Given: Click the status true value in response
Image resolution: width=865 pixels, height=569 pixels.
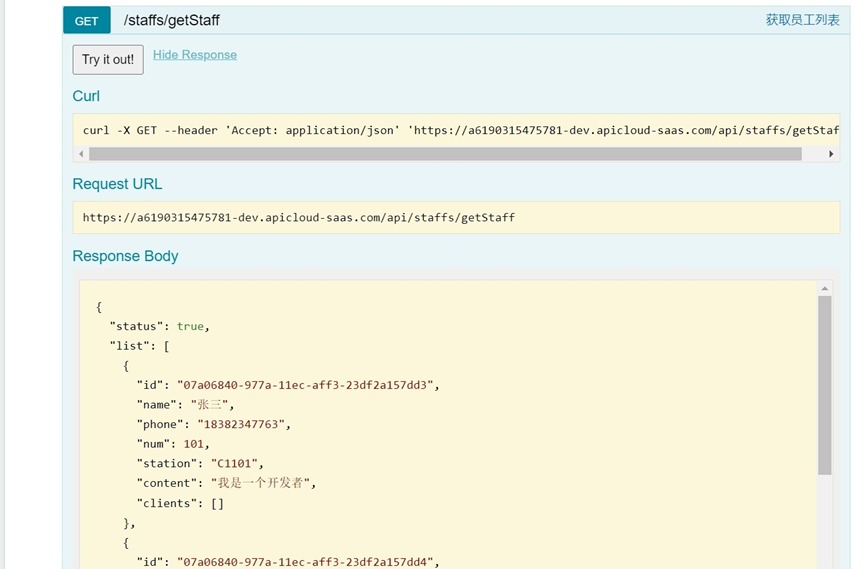Looking at the screenshot, I should pos(190,326).
